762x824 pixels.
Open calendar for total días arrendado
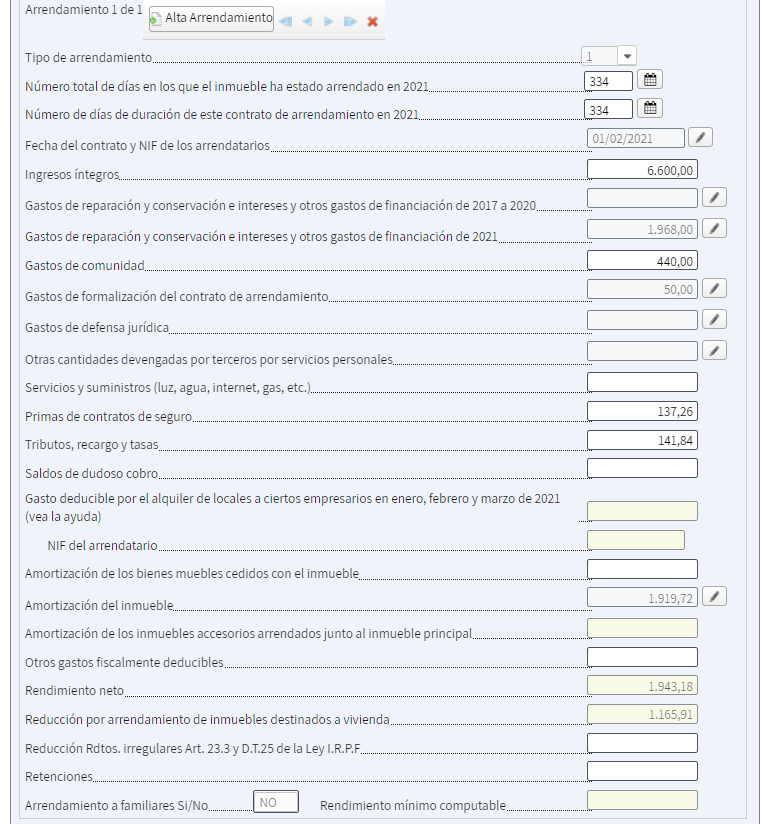(649, 80)
